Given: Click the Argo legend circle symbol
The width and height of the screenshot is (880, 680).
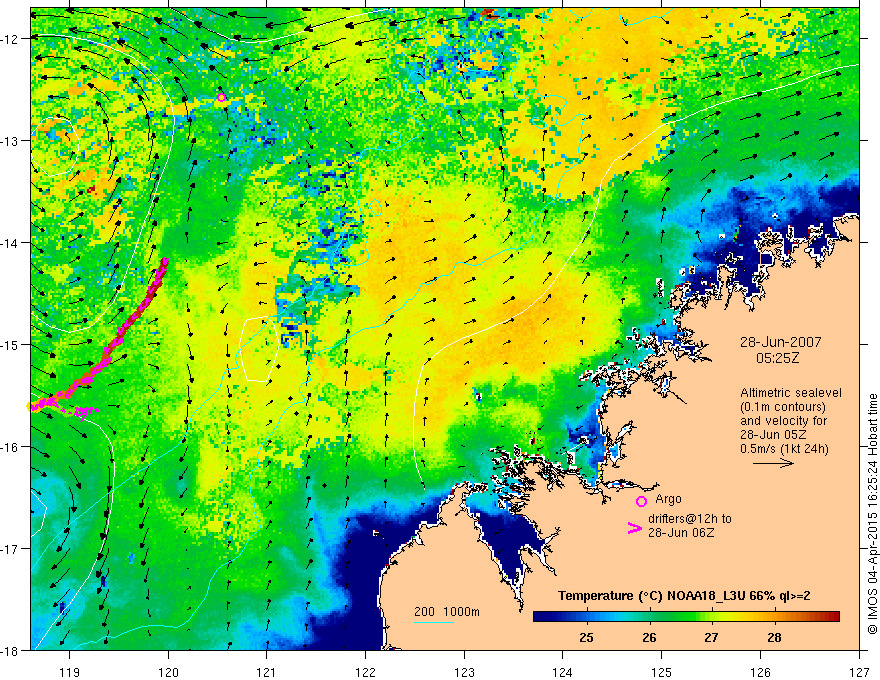Looking at the screenshot, I should (641, 502).
